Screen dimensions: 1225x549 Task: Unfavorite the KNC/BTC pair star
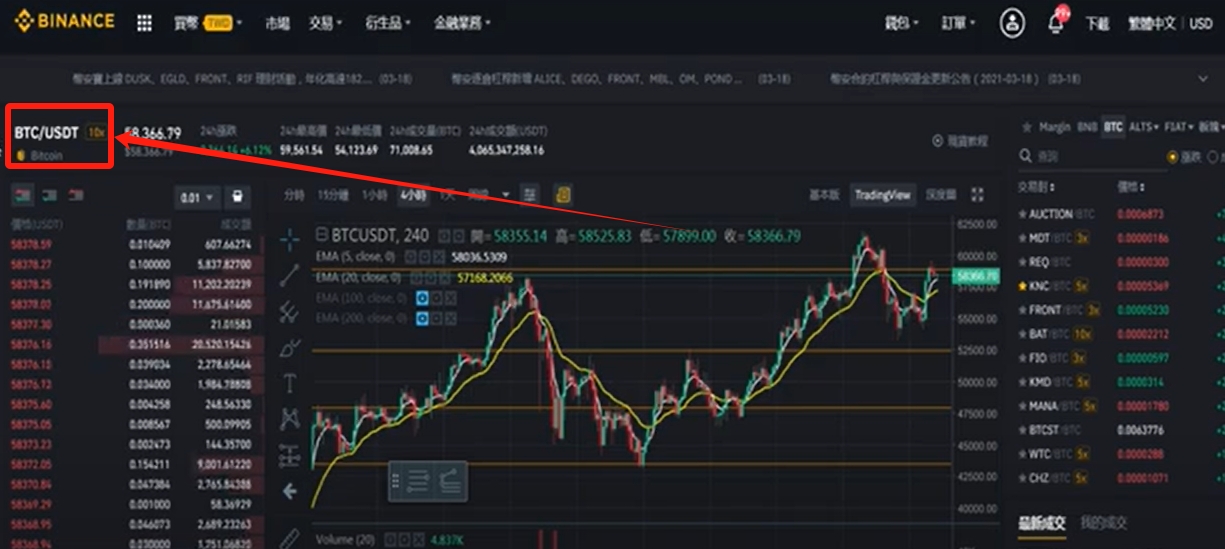pos(1022,286)
